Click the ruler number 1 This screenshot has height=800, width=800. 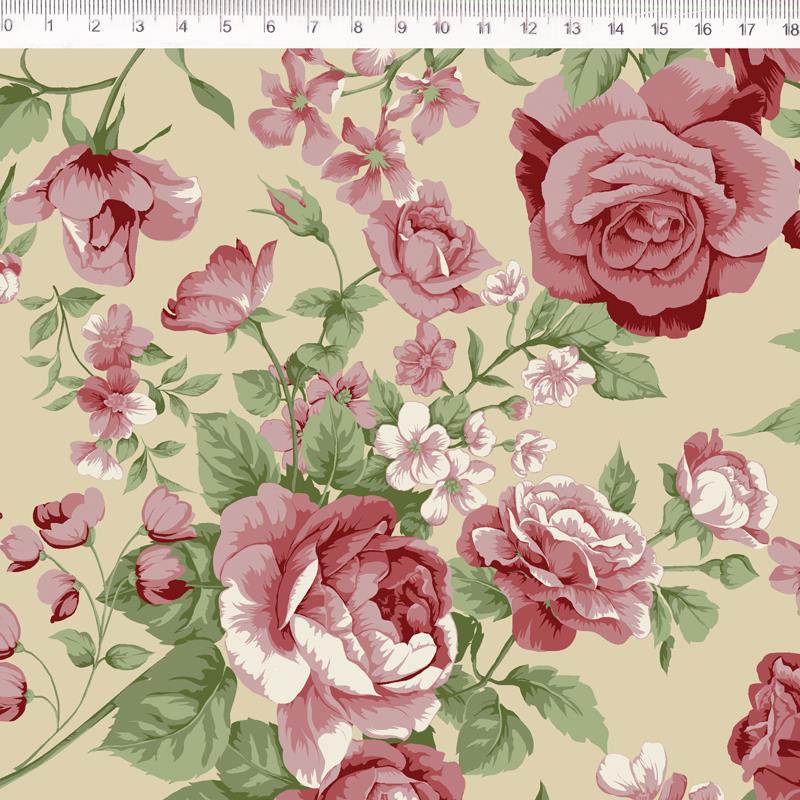click(x=49, y=26)
